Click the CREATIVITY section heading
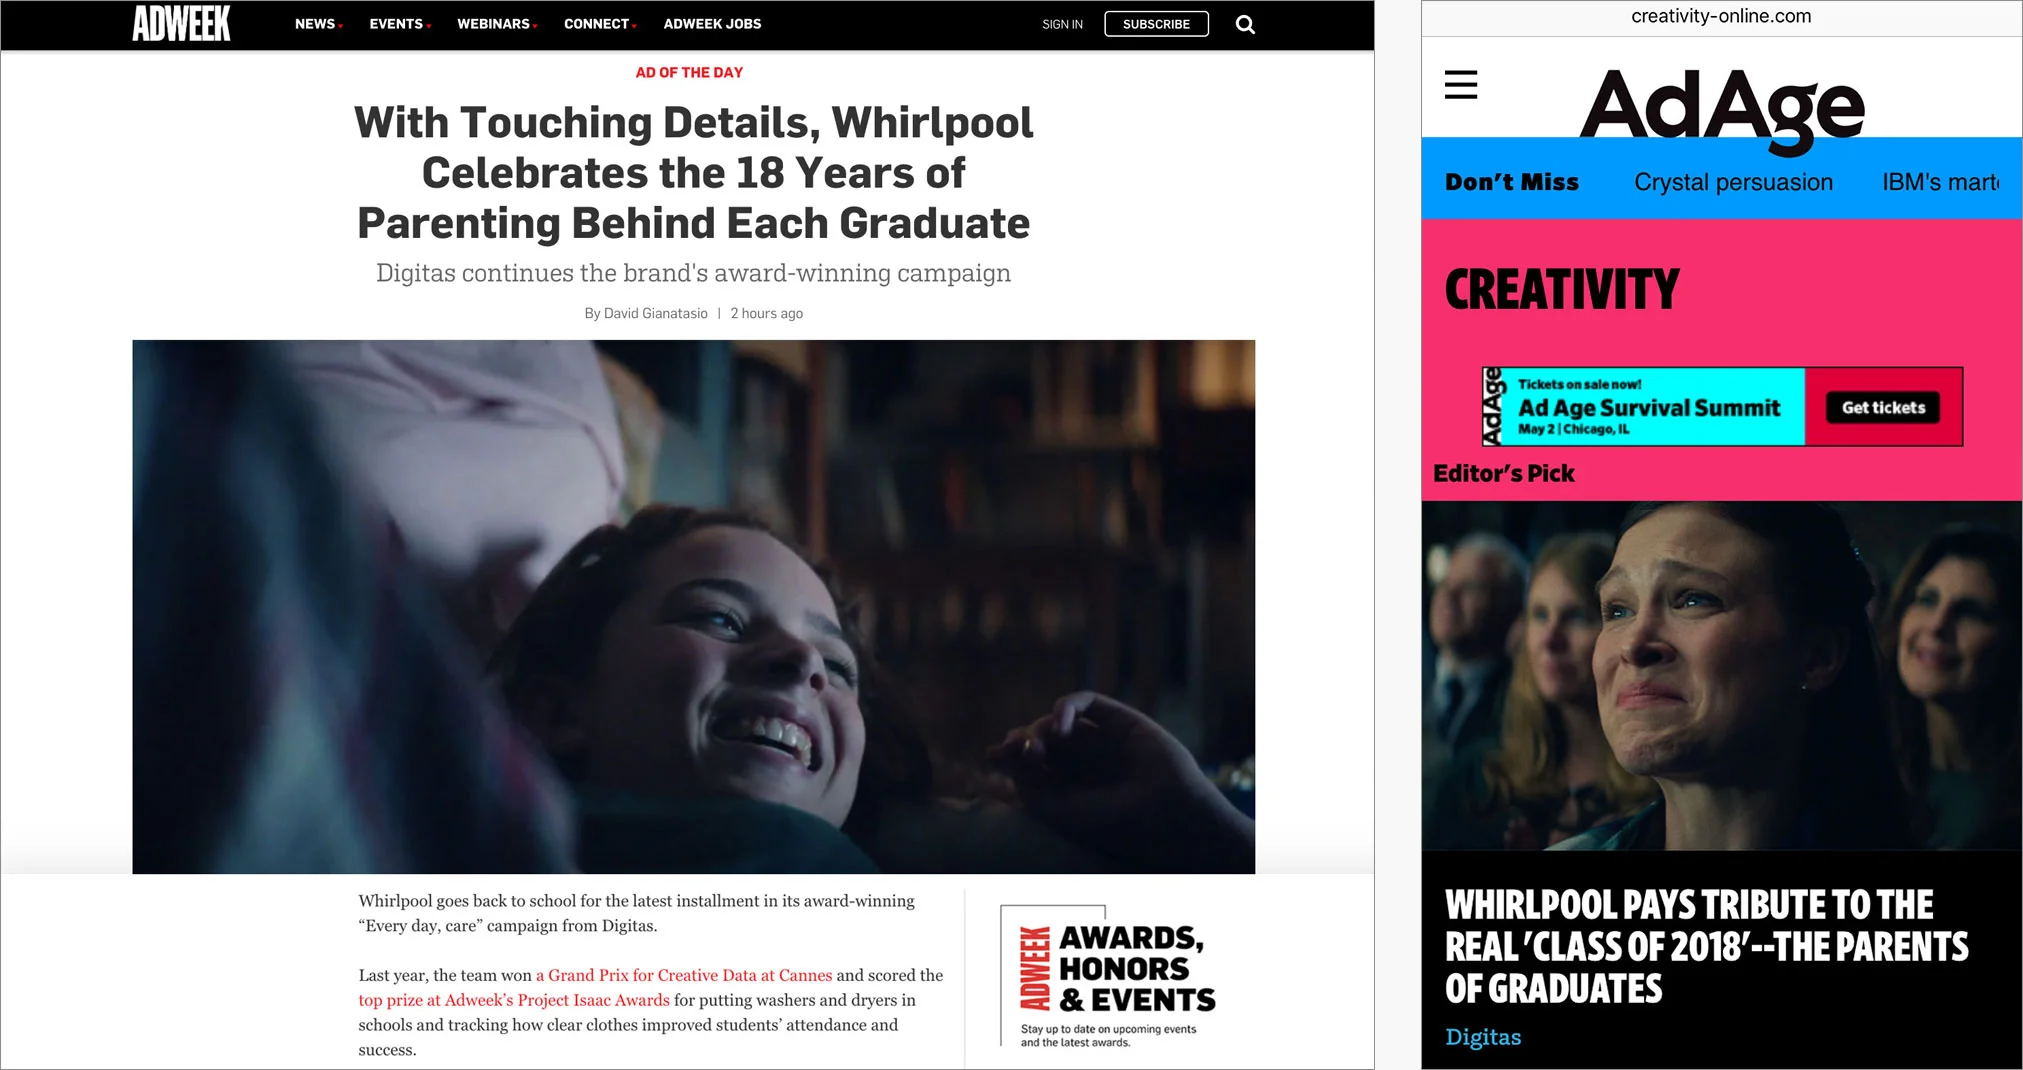This screenshot has height=1070, width=2023. pyautogui.click(x=1562, y=290)
